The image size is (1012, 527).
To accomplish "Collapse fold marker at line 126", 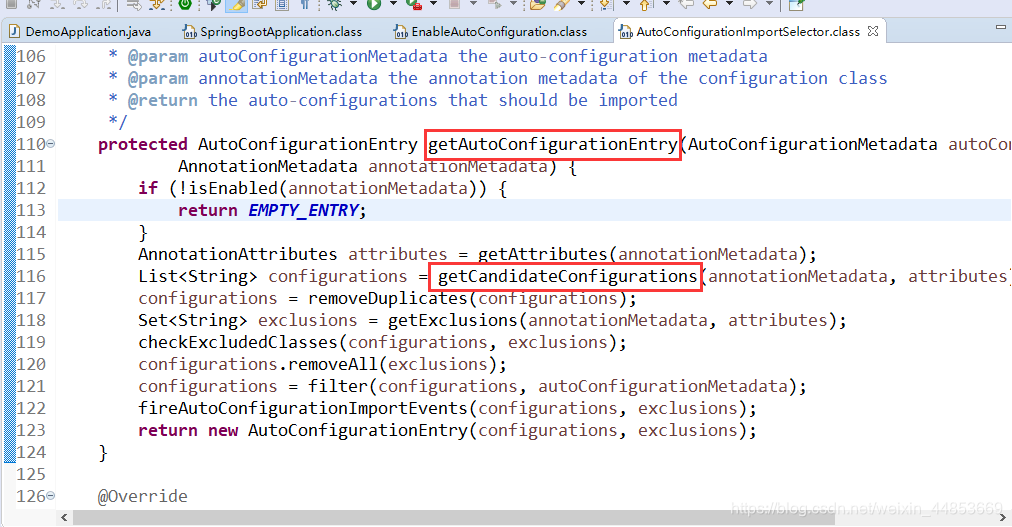I will [50, 496].
